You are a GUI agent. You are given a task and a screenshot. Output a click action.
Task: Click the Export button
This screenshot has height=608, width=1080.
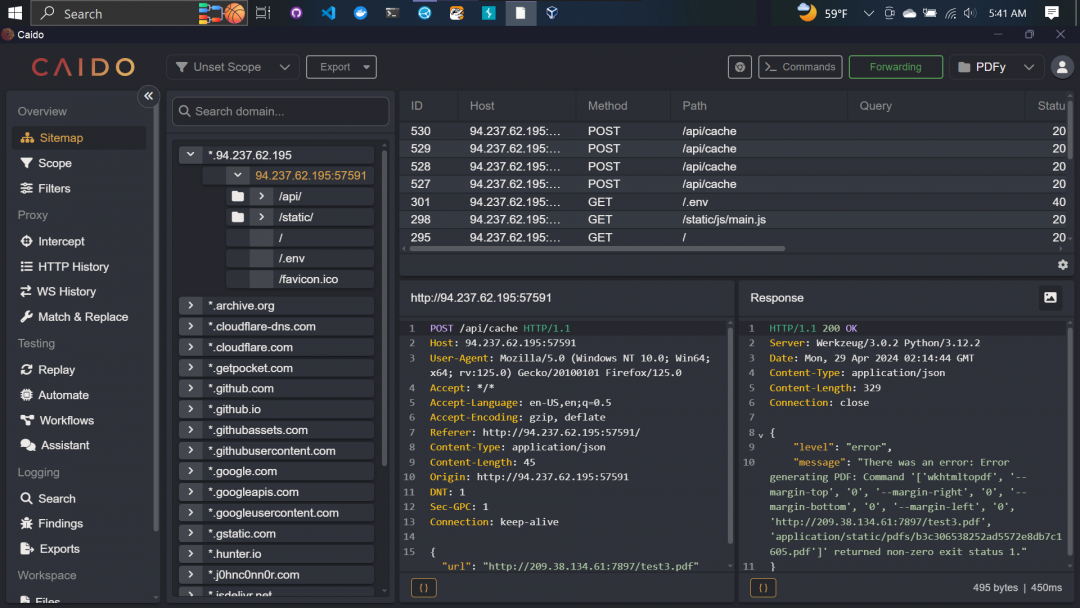[335, 67]
